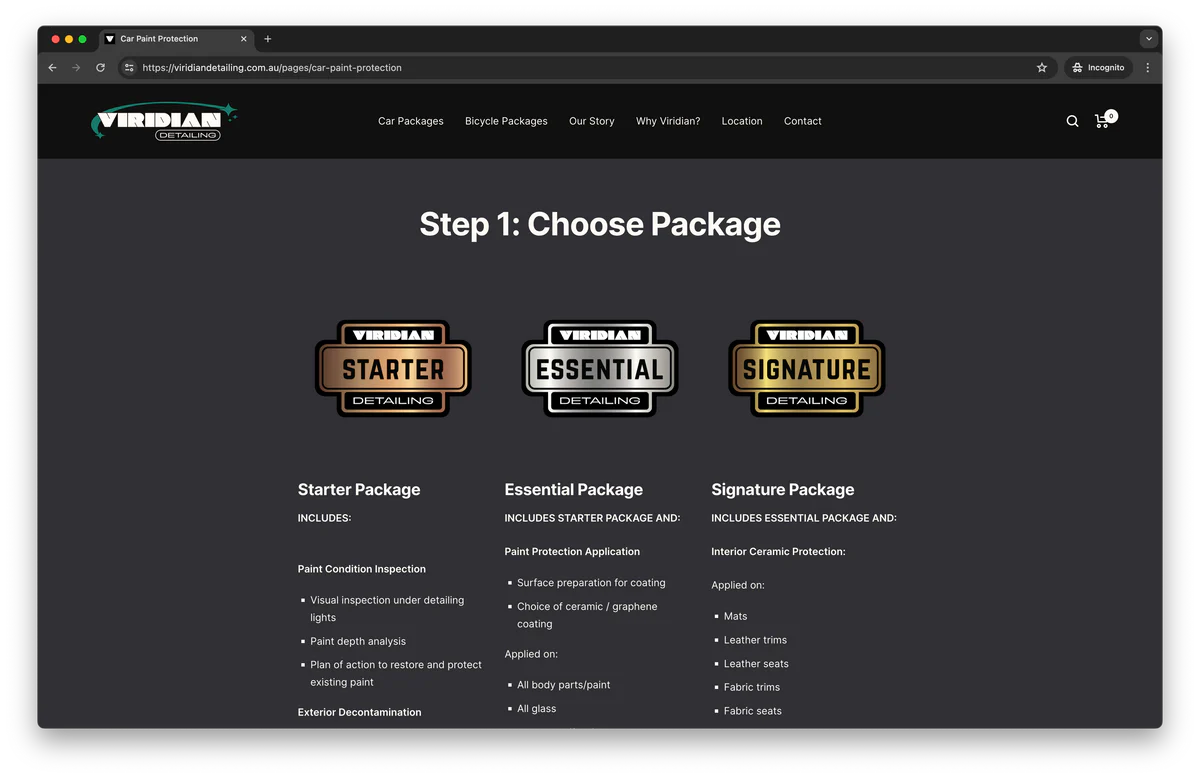
Task: Click the Visual inspection under detailing lights item
Action: (x=387, y=609)
